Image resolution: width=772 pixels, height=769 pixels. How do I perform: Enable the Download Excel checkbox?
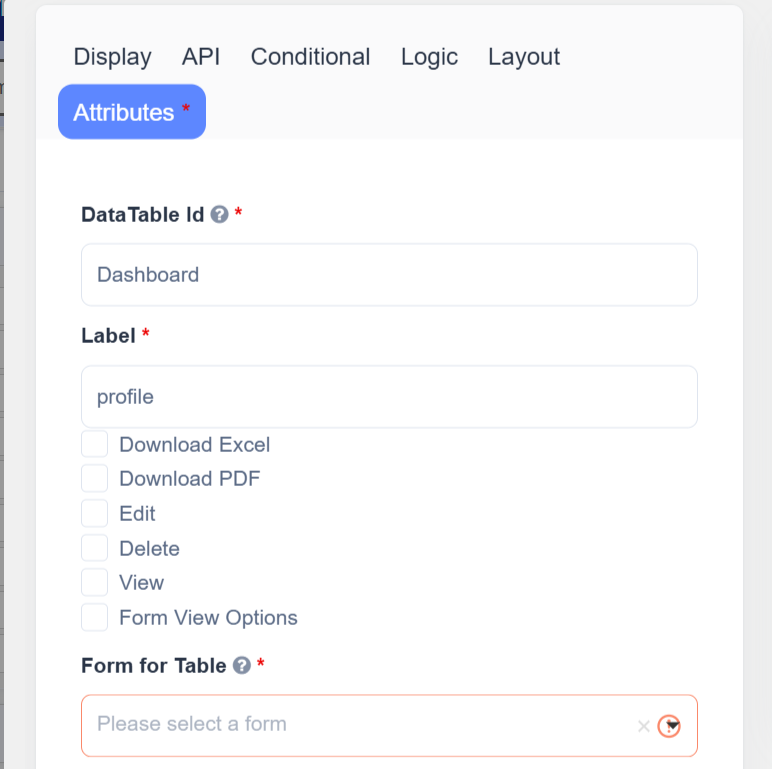95,444
